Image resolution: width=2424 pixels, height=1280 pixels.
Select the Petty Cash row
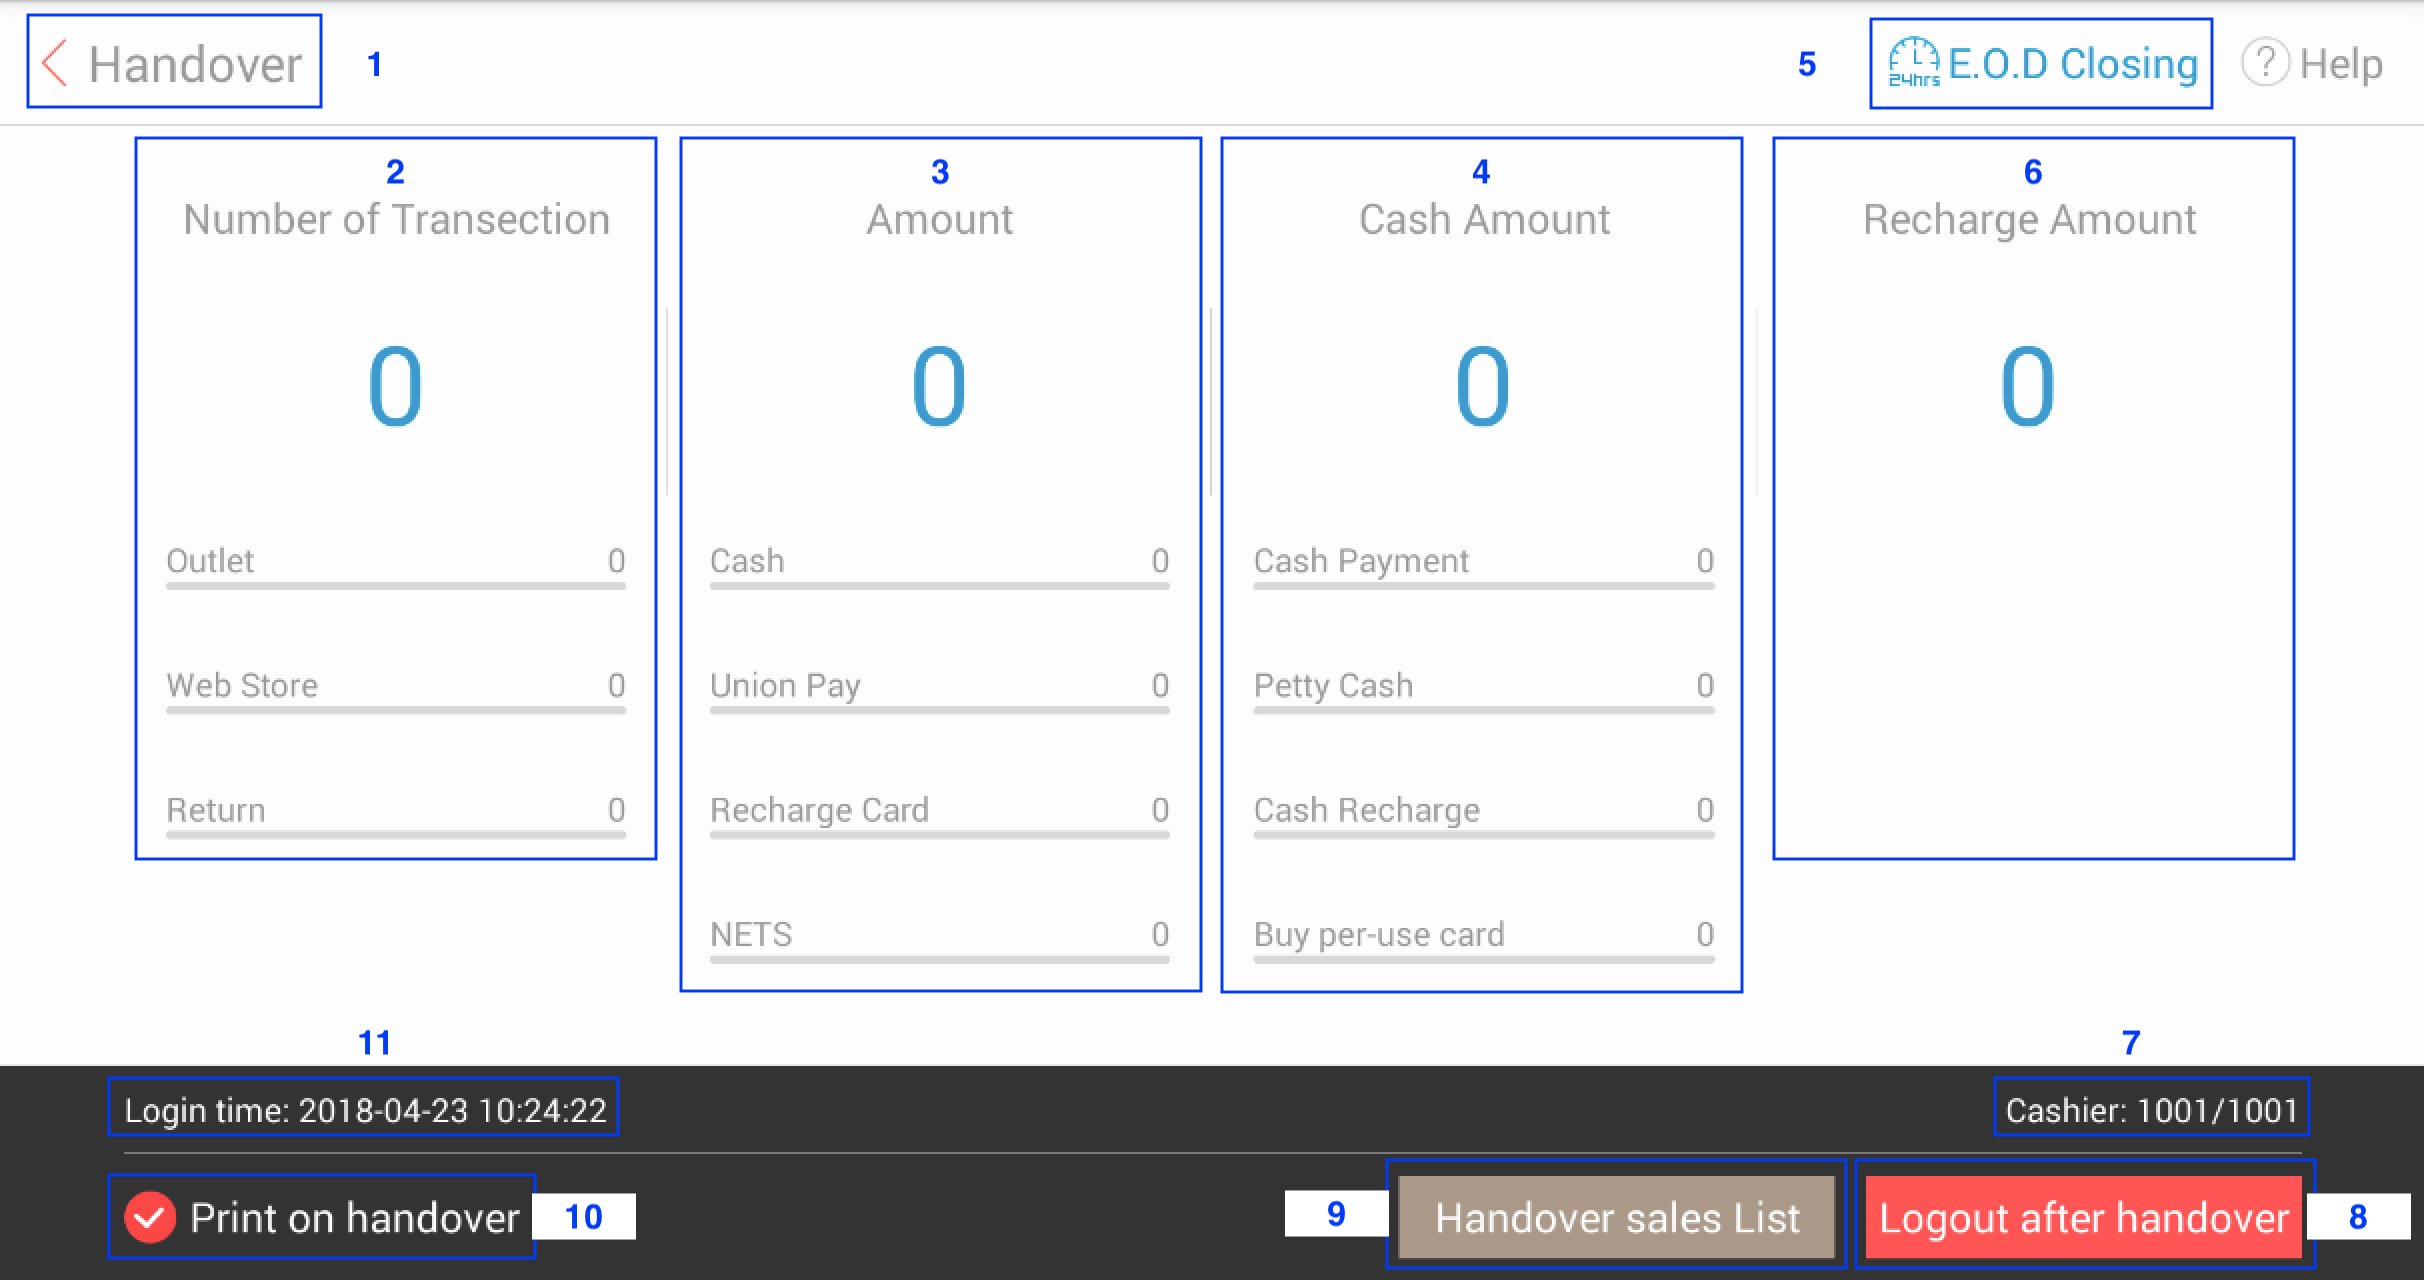[1483, 686]
